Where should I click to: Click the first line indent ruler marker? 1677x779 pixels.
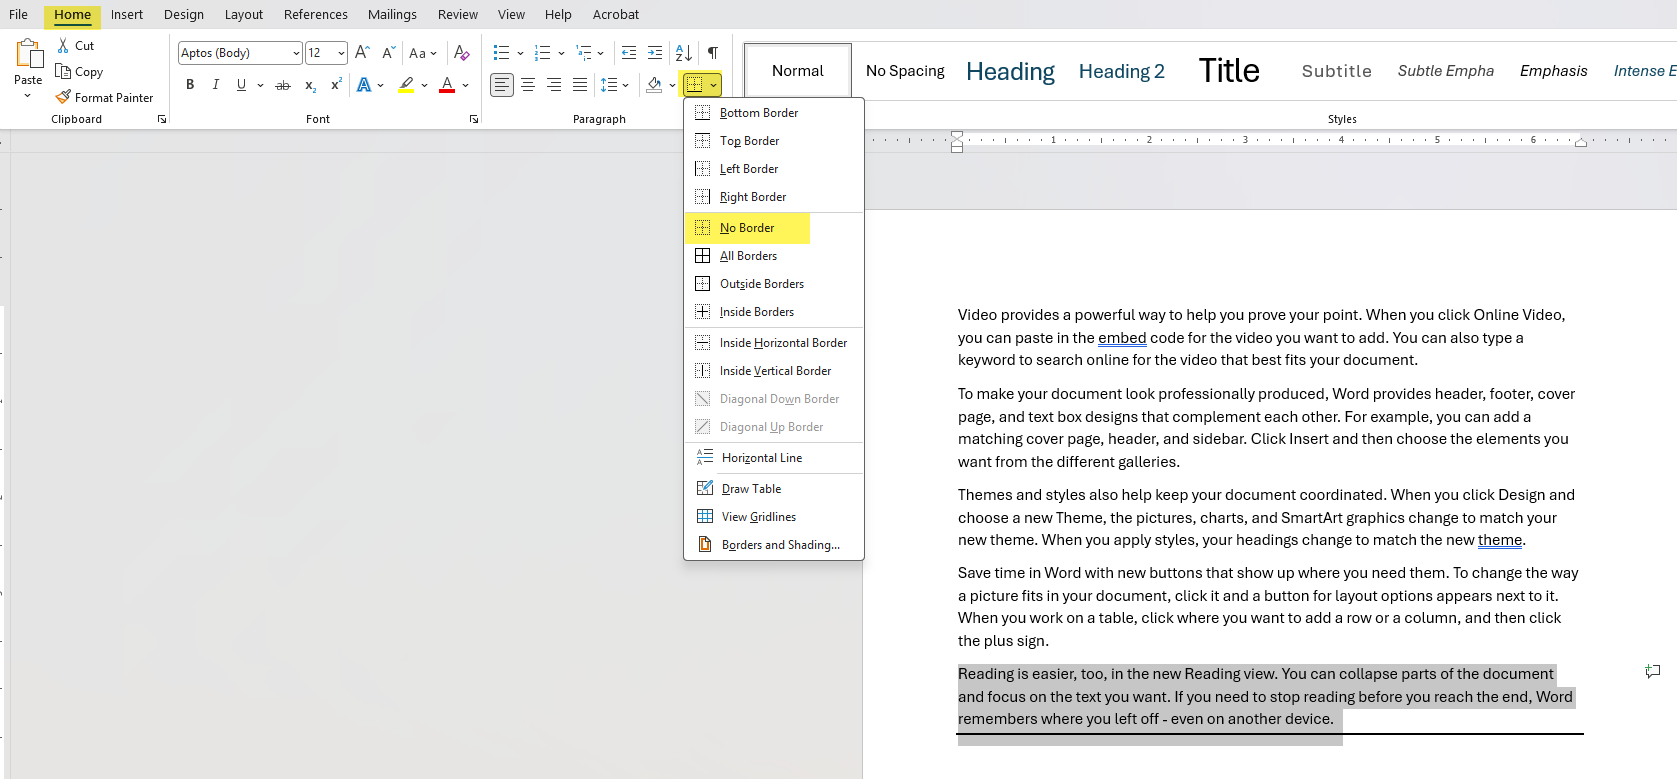click(957, 136)
